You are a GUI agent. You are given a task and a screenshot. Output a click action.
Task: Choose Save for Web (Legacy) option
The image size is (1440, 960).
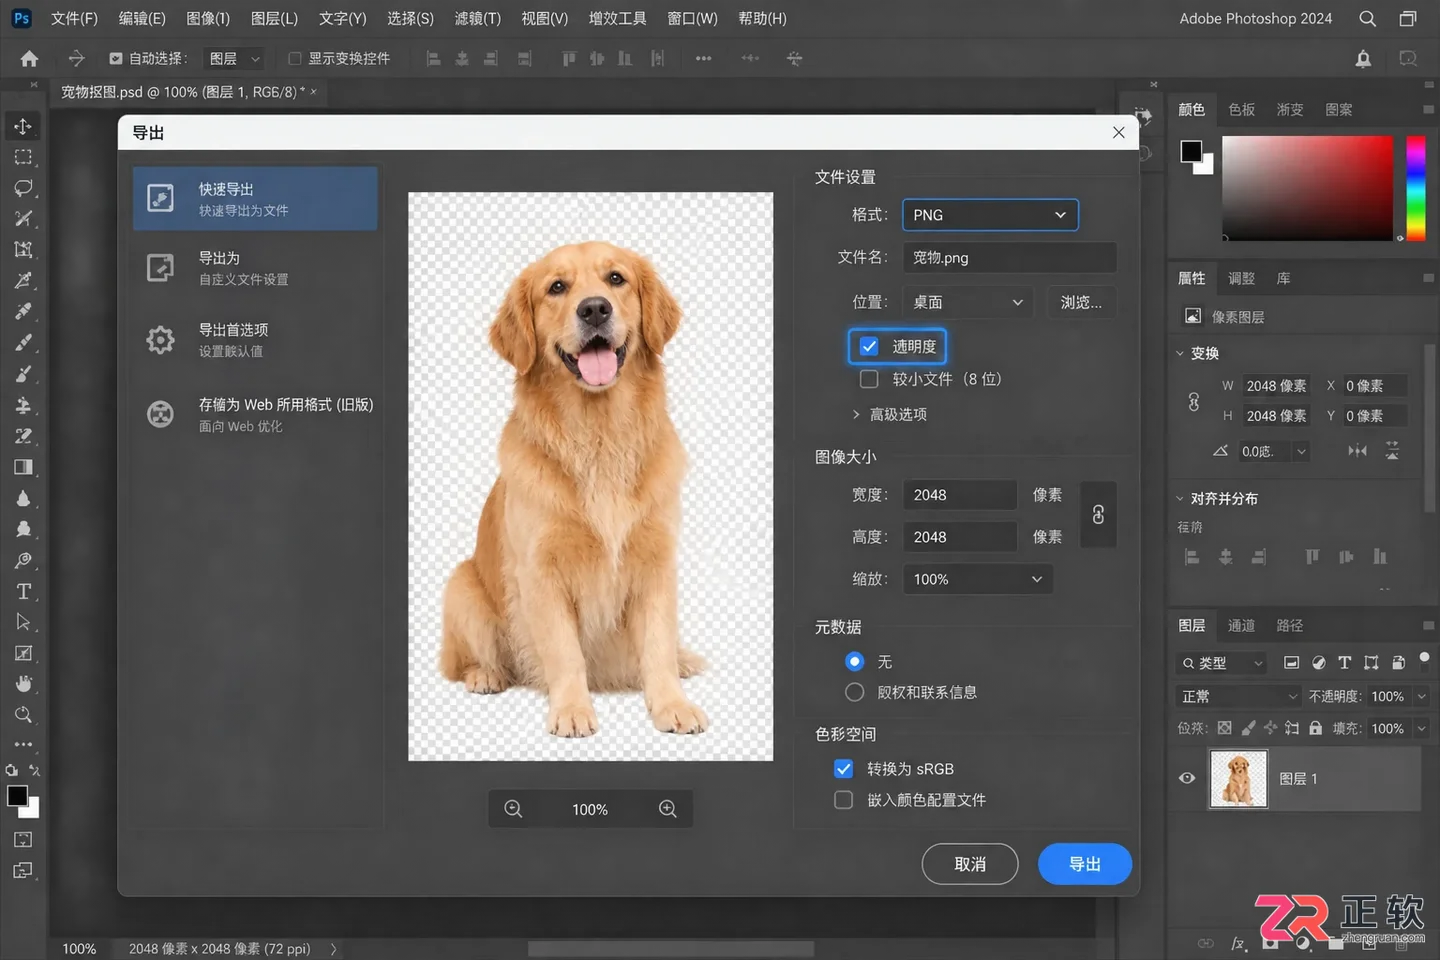(x=255, y=414)
